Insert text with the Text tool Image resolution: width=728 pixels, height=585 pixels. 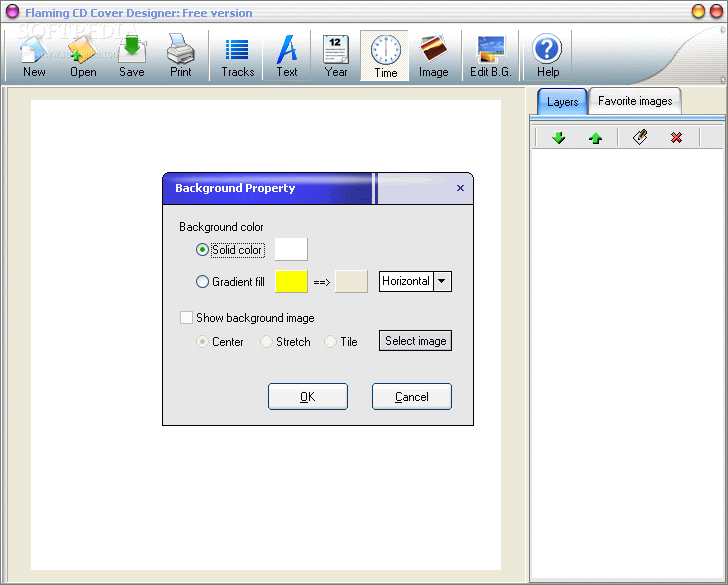point(286,56)
